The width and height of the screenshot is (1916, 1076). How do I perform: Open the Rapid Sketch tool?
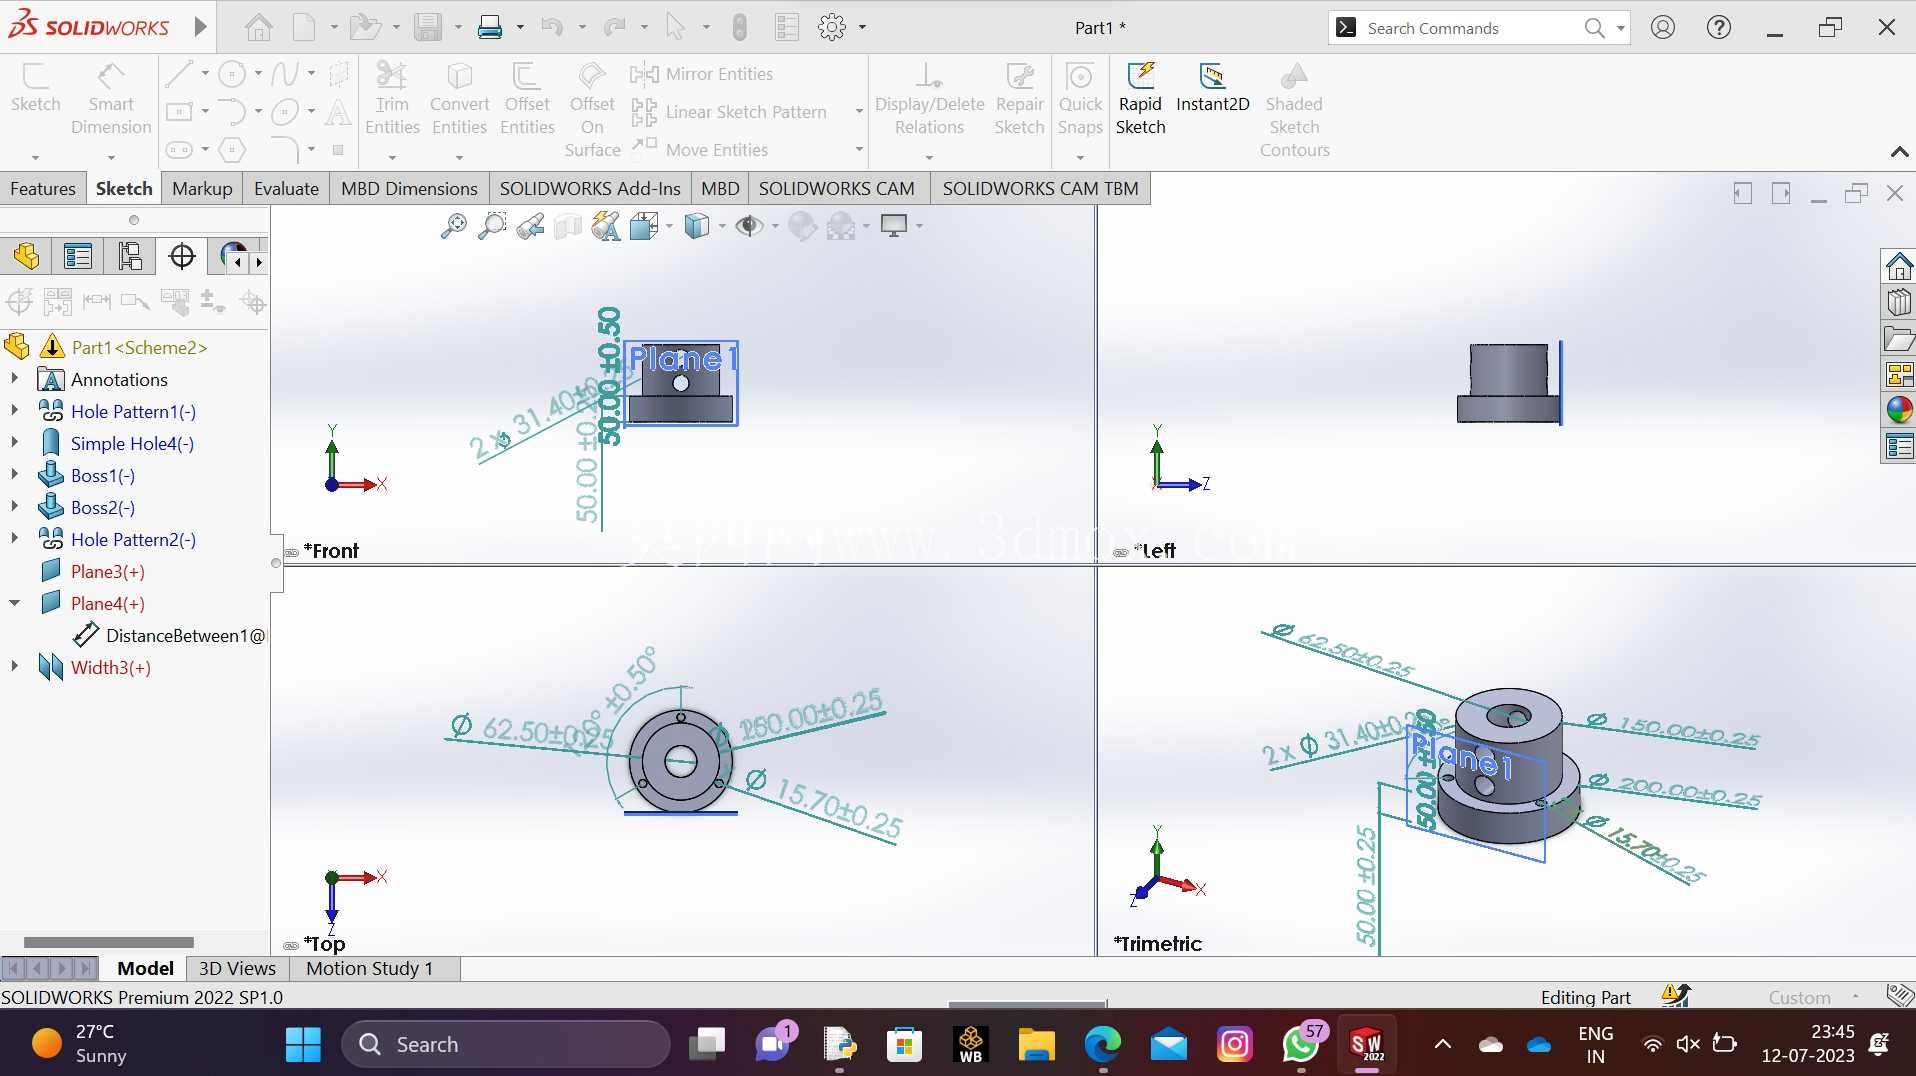[1140, 99]
